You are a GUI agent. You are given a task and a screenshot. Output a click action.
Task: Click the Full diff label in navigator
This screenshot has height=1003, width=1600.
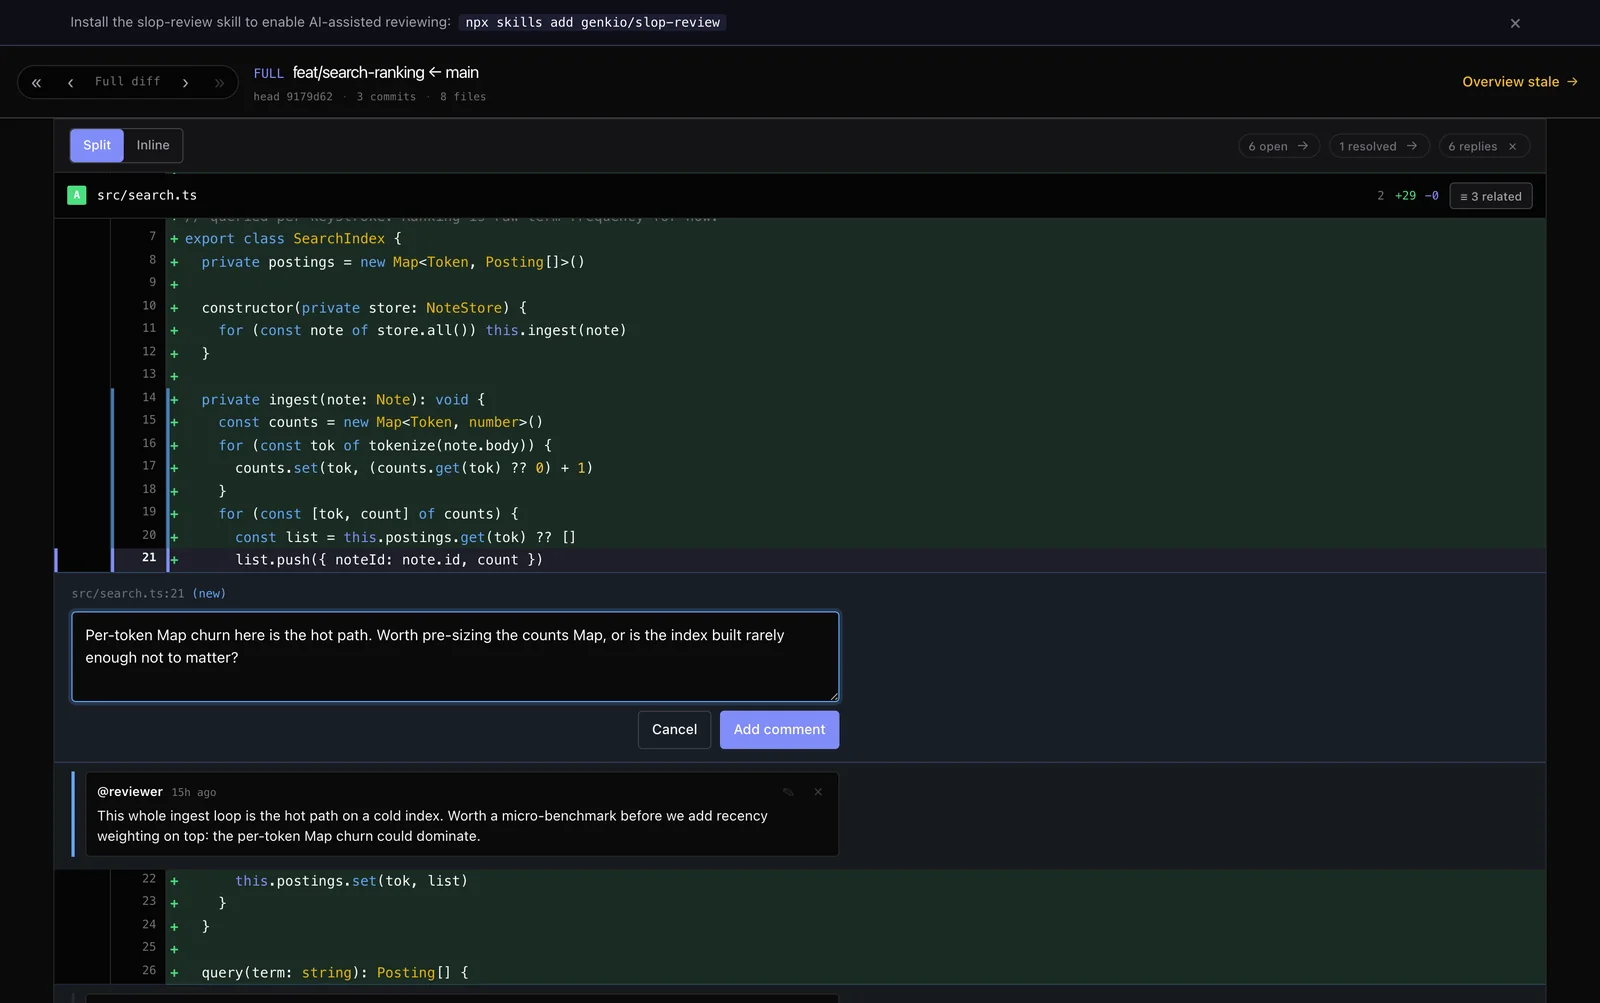128,81
